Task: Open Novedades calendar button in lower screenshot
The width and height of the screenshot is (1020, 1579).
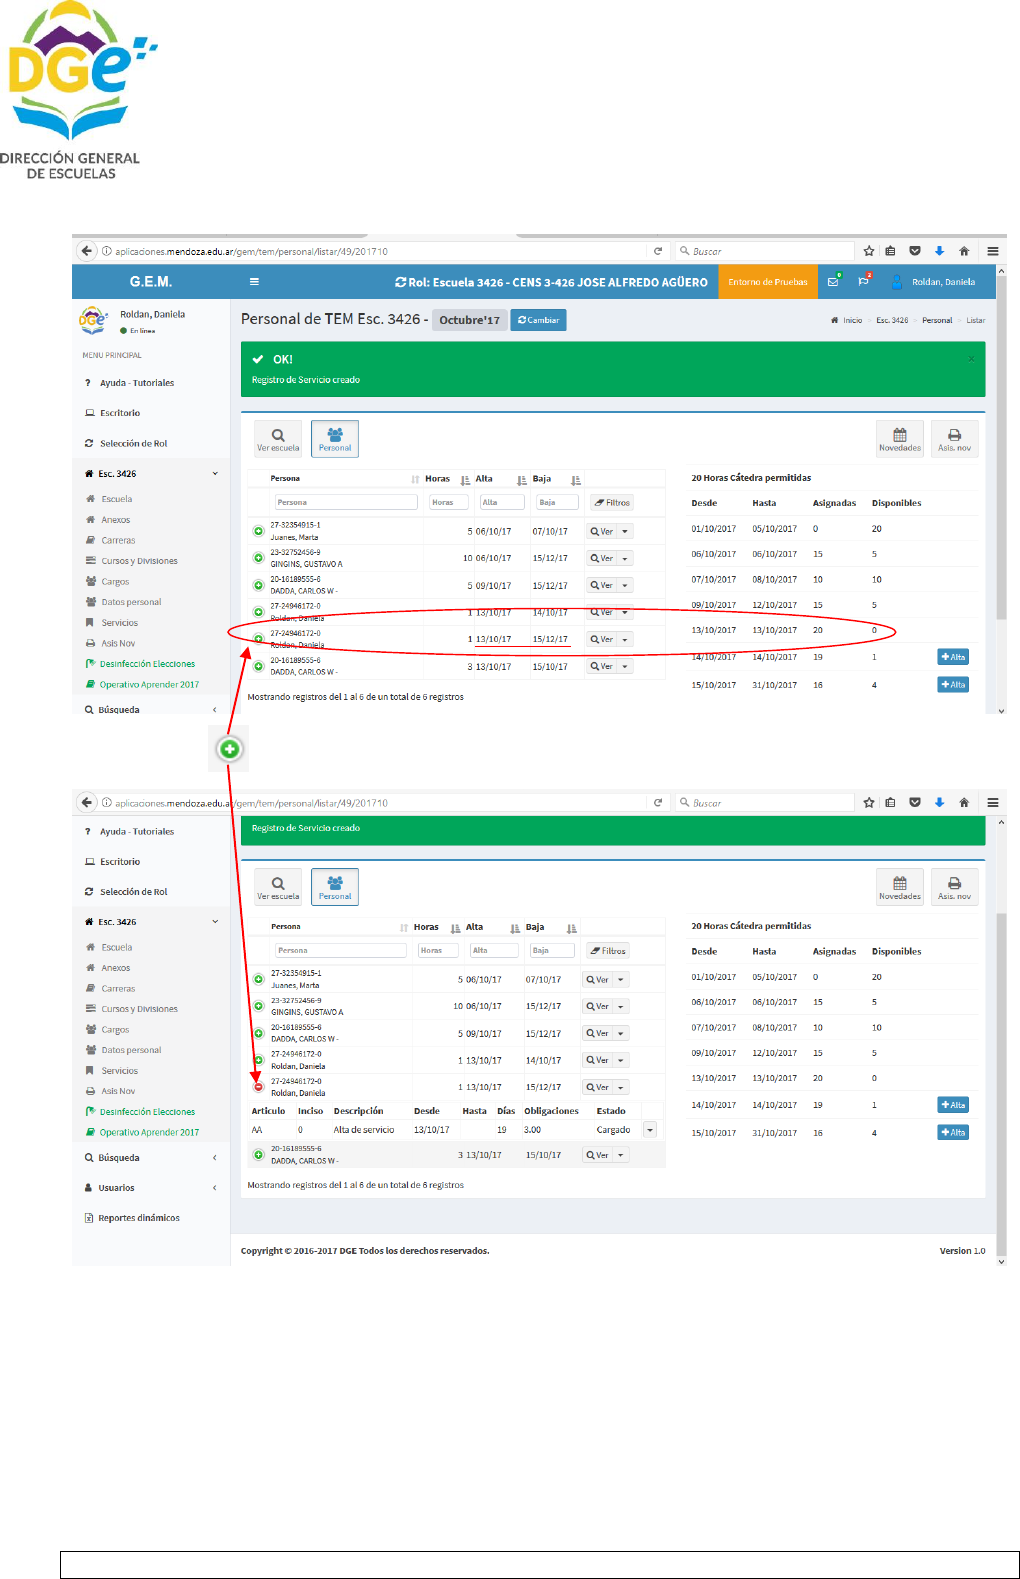Action: click(900, 887)
